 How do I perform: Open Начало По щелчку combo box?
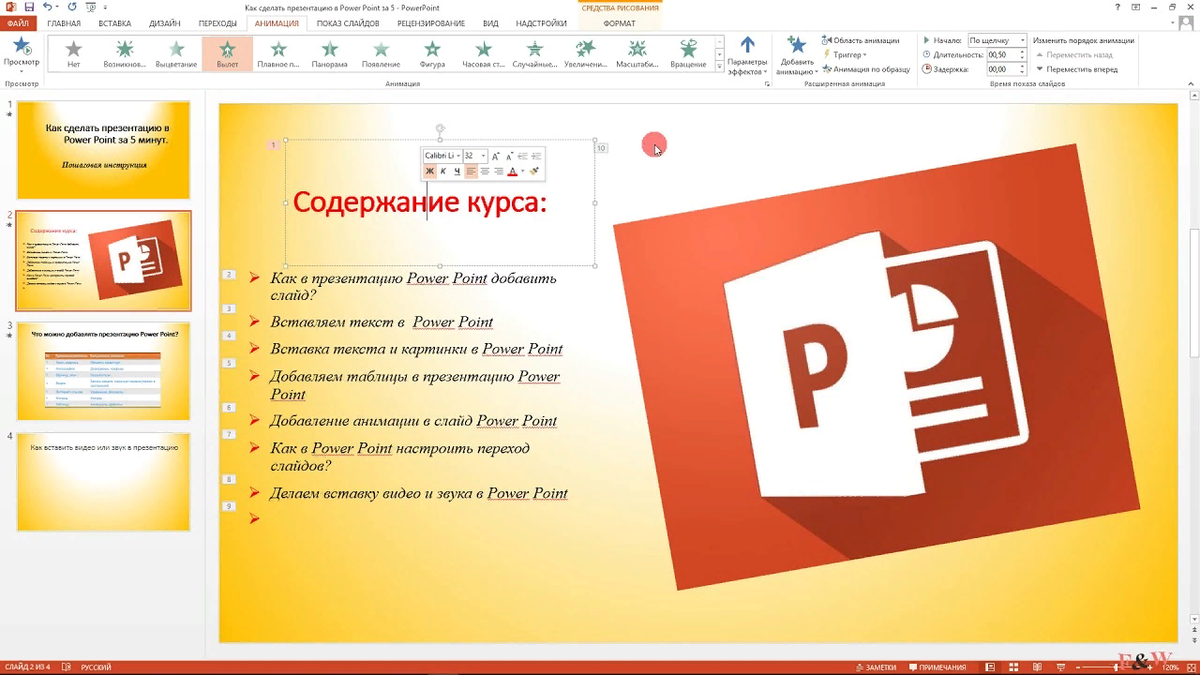[996, 40]
